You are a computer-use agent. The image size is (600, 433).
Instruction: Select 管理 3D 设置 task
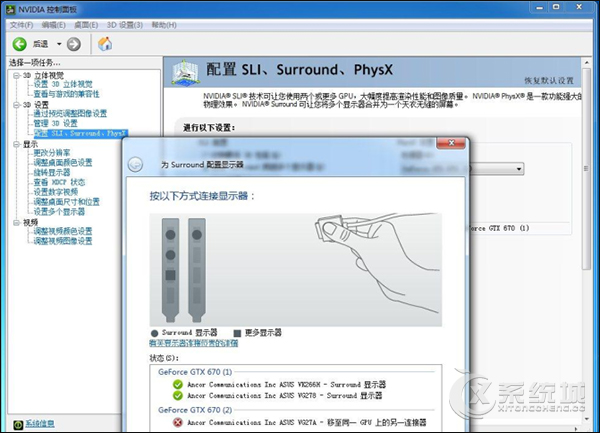click(x=55, y=123)
